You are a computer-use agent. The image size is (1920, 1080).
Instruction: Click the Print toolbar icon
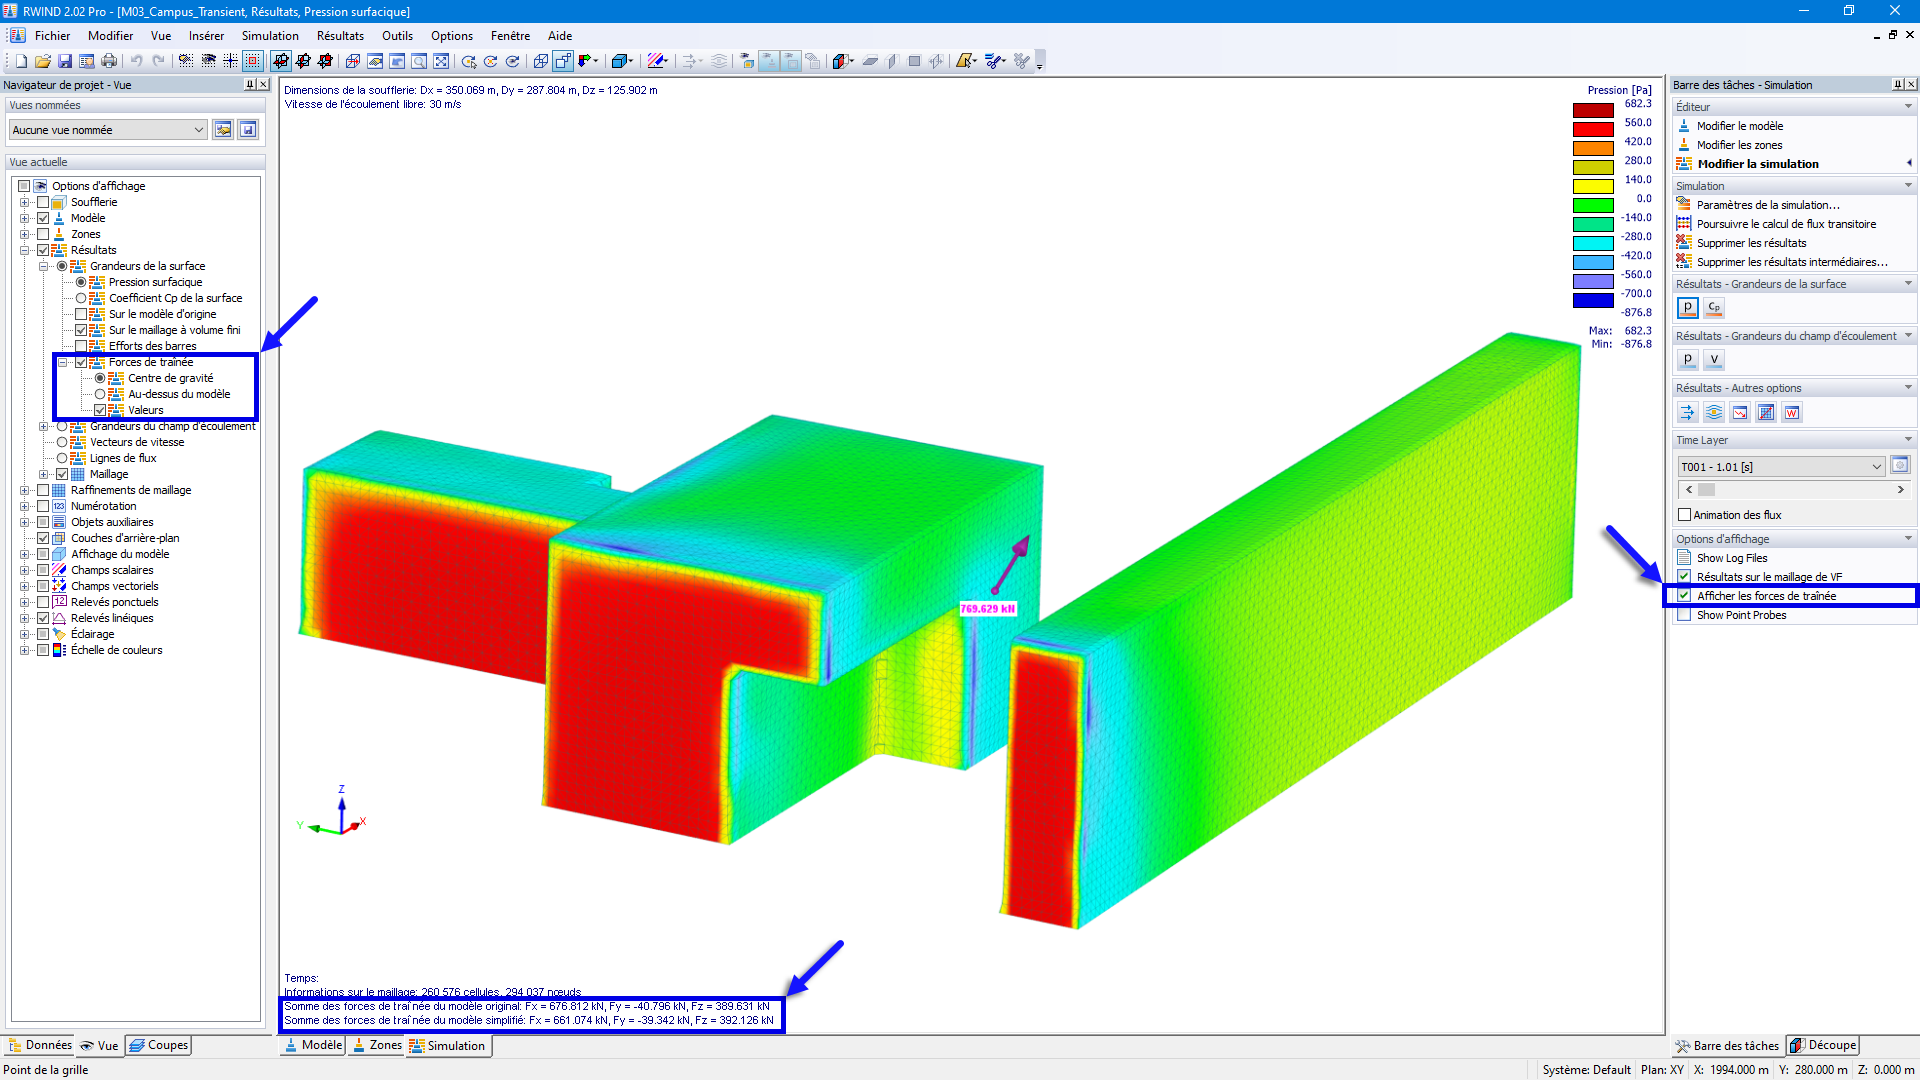coord(109,61)
